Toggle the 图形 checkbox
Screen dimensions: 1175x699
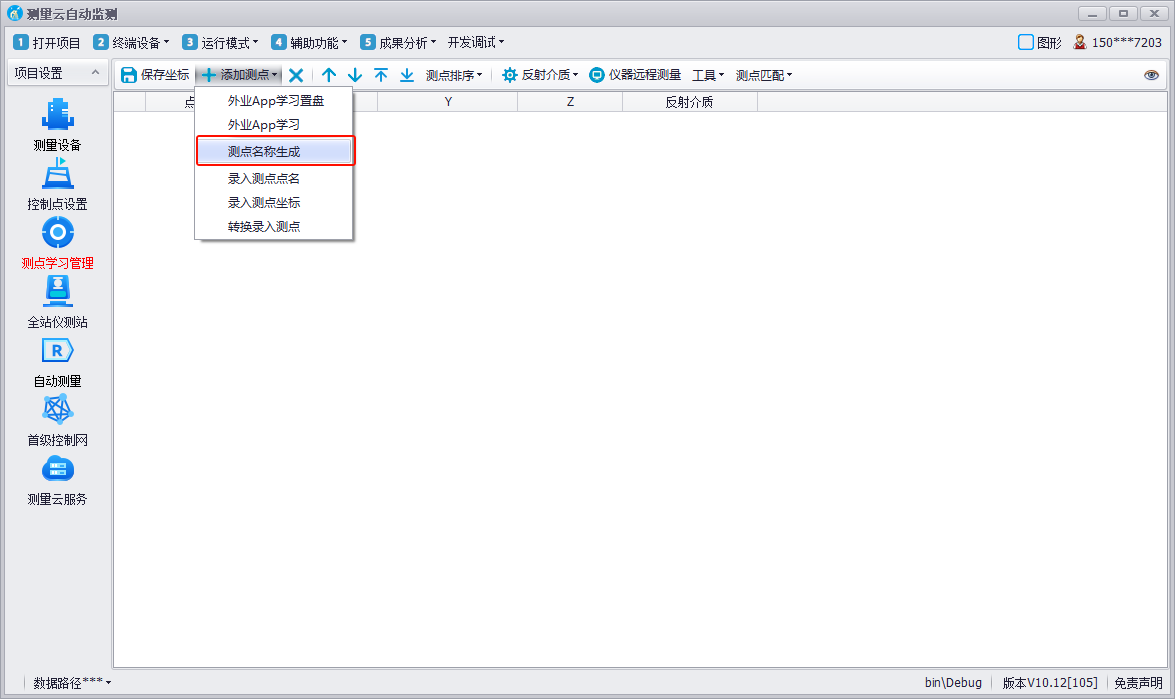(1025, 42)
